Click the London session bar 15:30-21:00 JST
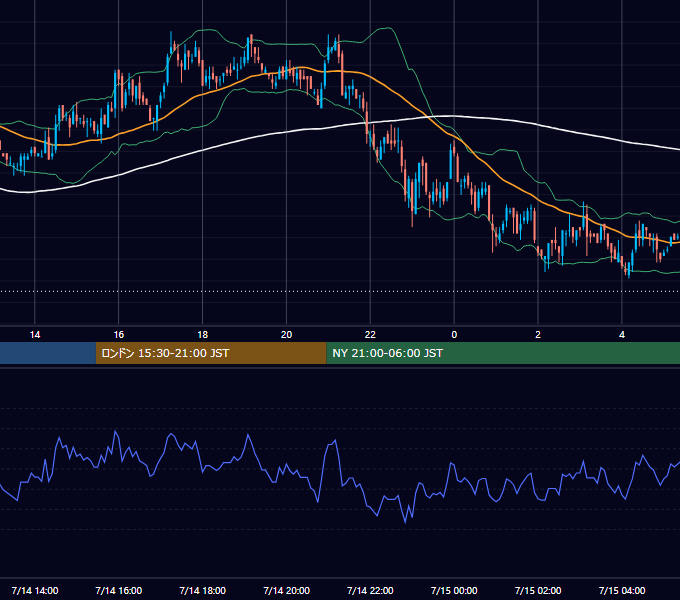The width and height of the screenshot is (680, 600). click(x=211, y=353)
